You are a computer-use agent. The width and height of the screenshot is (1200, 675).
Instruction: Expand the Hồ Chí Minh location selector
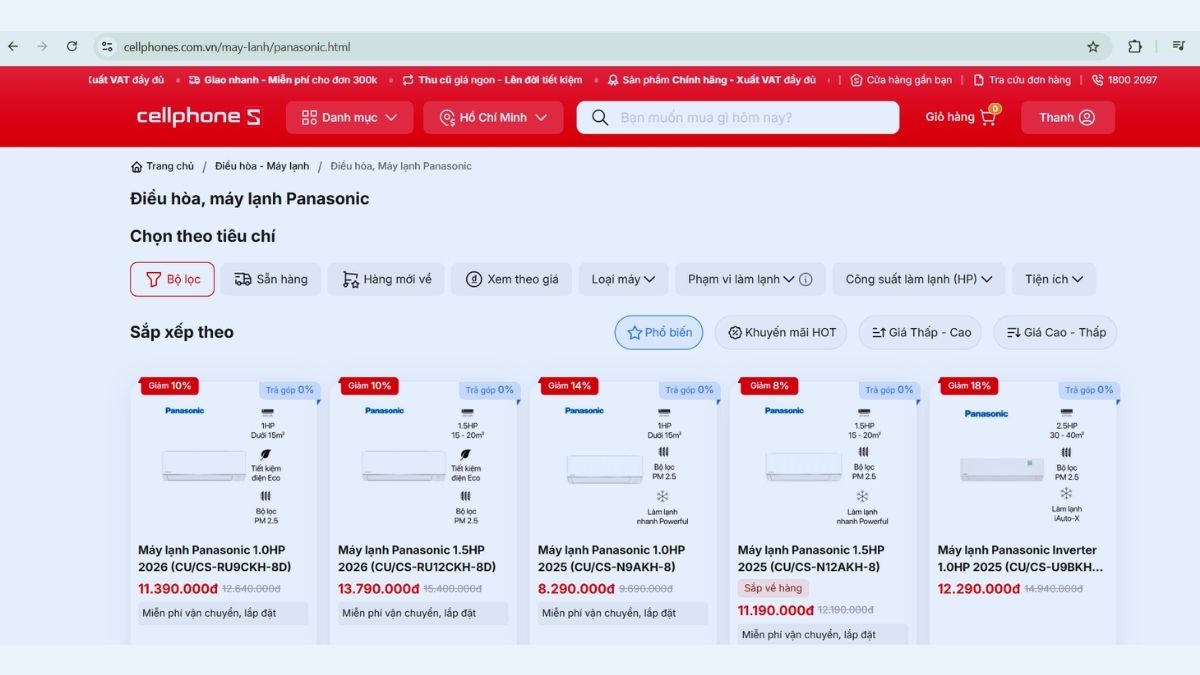tap(493, 117)
